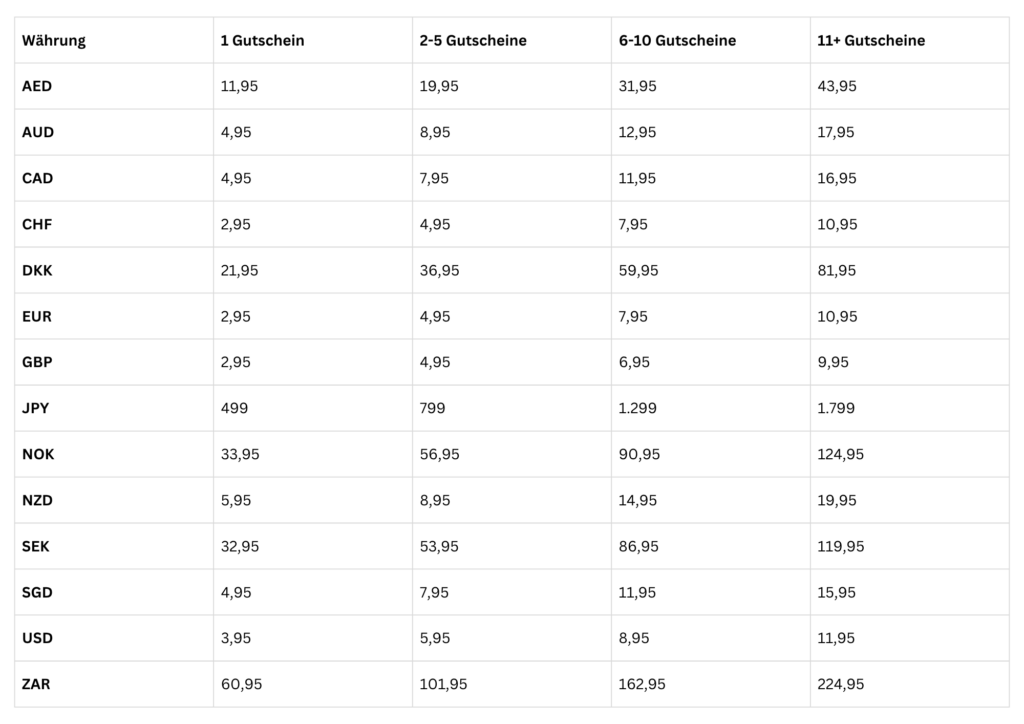Select the AED currency row label
This screenshot has height=724, width=1024.
tap(114, 86)
